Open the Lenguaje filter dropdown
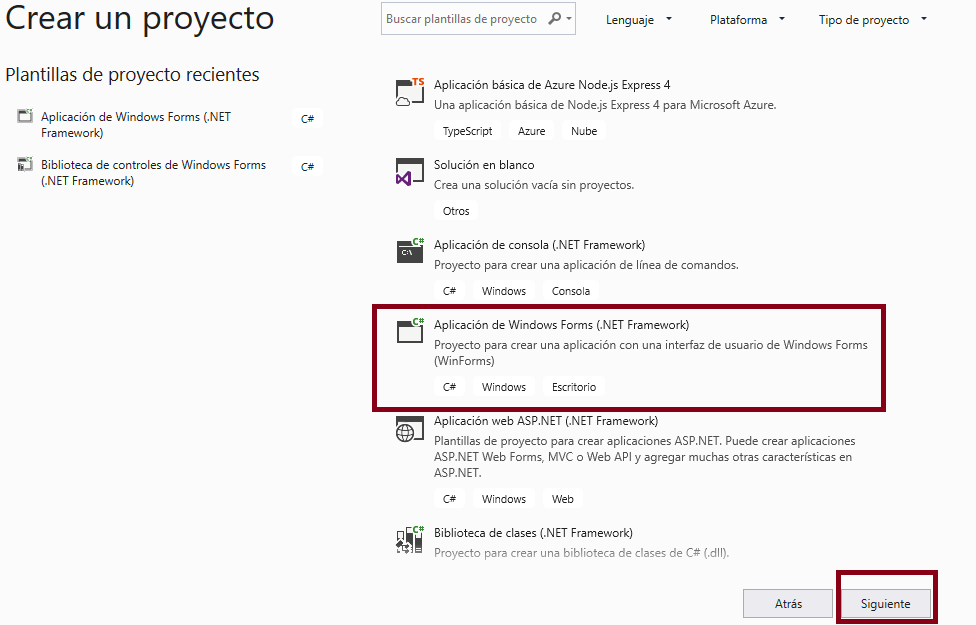 click(x=639, y=20)
